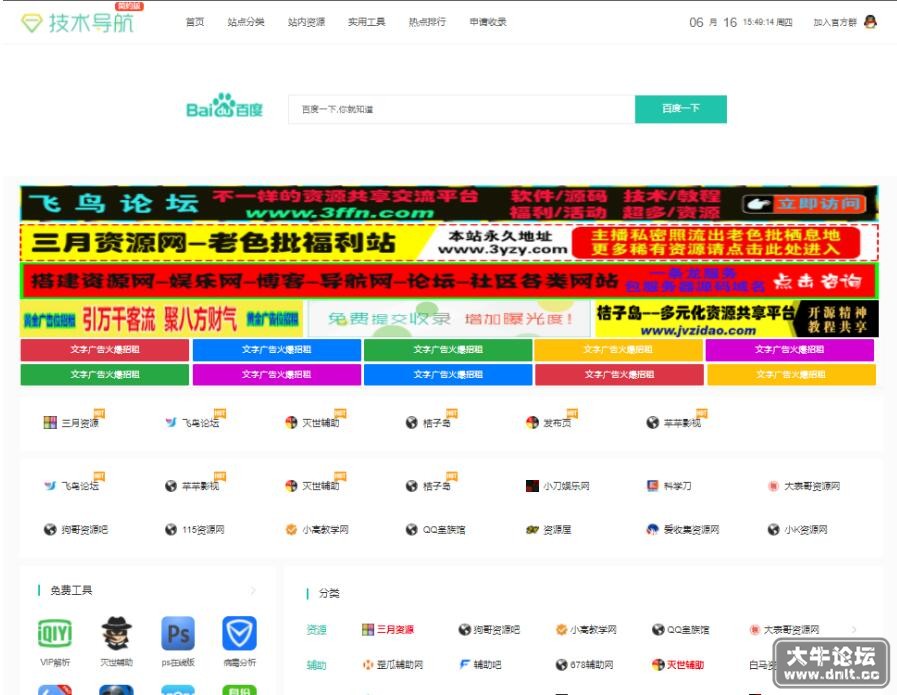This screenshot has height=695, width=897.
Task: Open the 实用工具 menu
Action: [x=367, y=22]
